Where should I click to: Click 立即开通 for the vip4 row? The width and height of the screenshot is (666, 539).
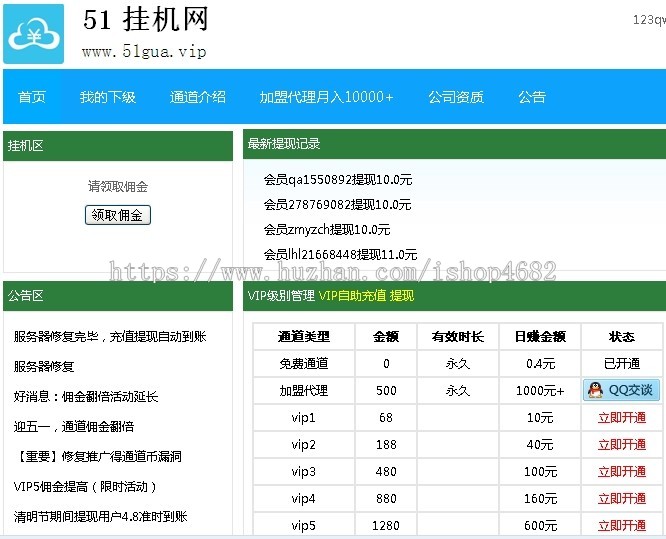621,499
